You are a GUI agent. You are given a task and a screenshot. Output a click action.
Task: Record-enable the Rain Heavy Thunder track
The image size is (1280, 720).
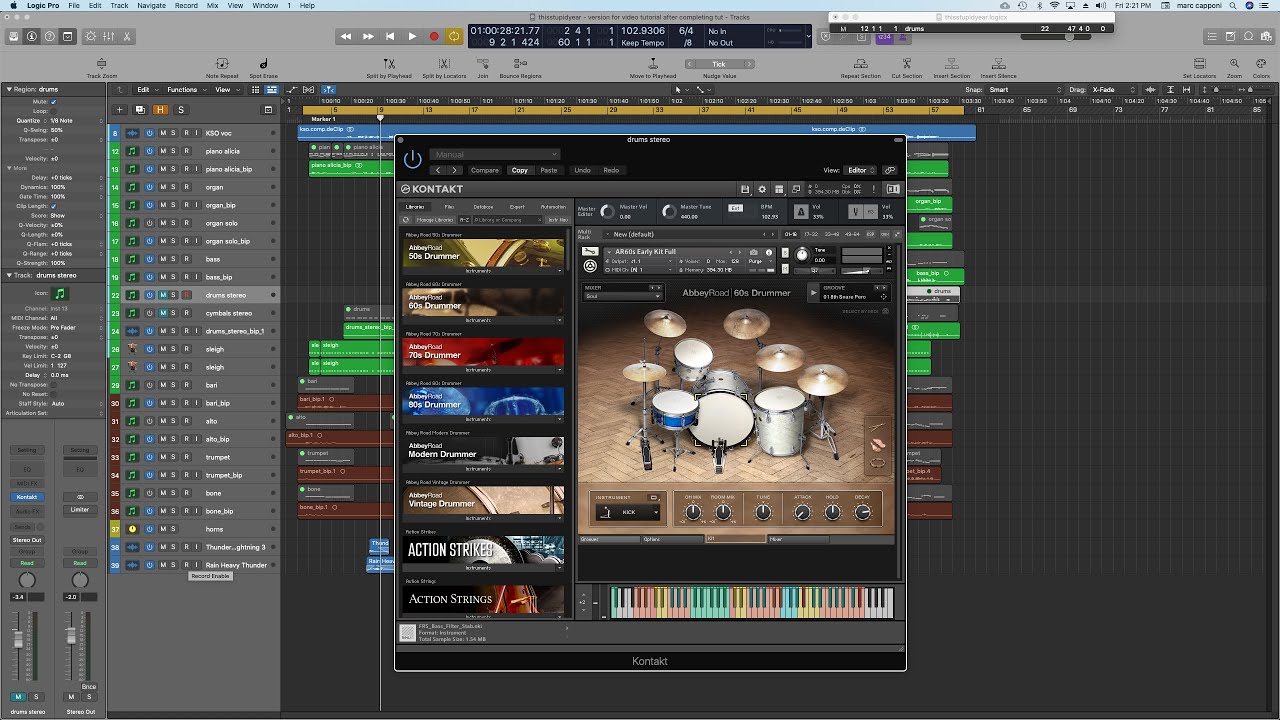tap(186, 565)
